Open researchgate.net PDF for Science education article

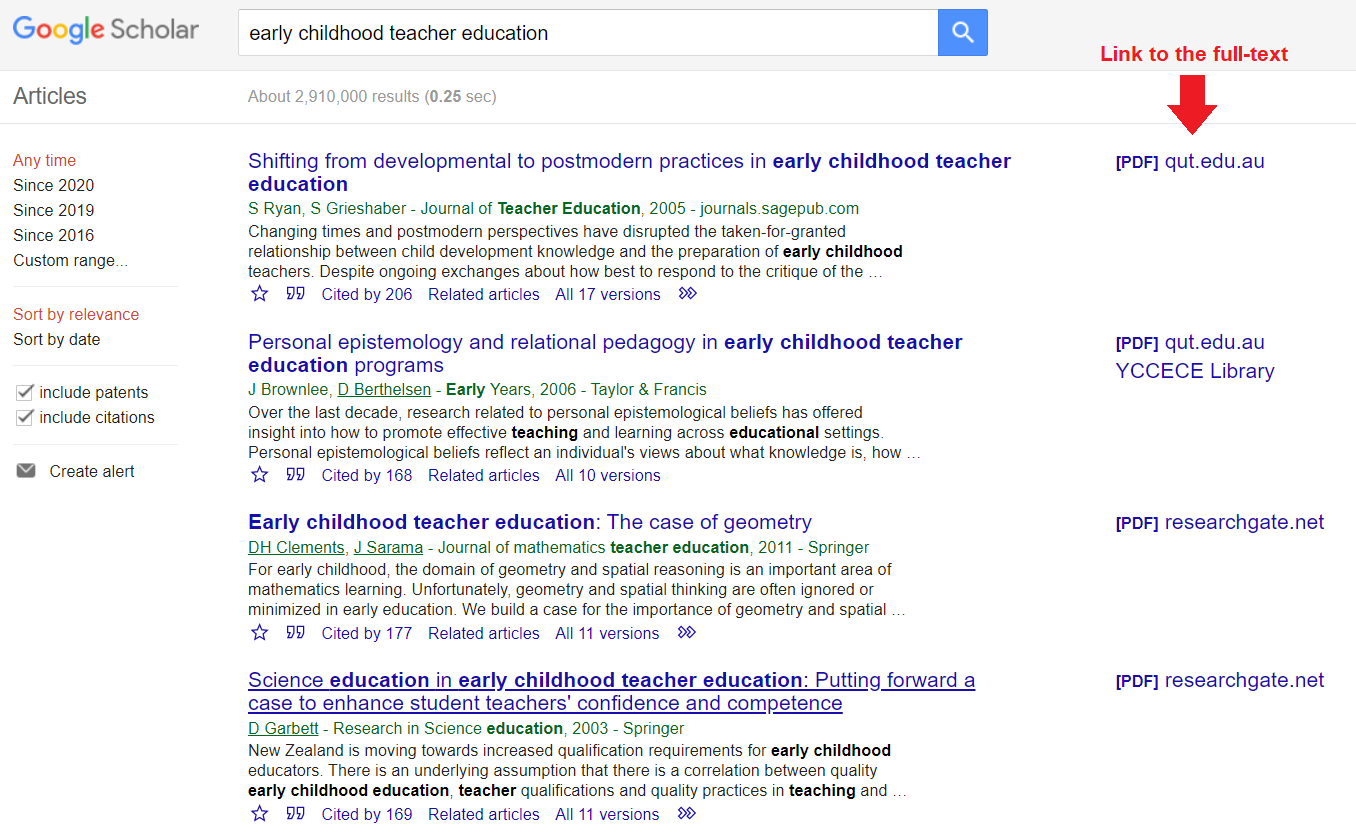(x=1220, y=680)
